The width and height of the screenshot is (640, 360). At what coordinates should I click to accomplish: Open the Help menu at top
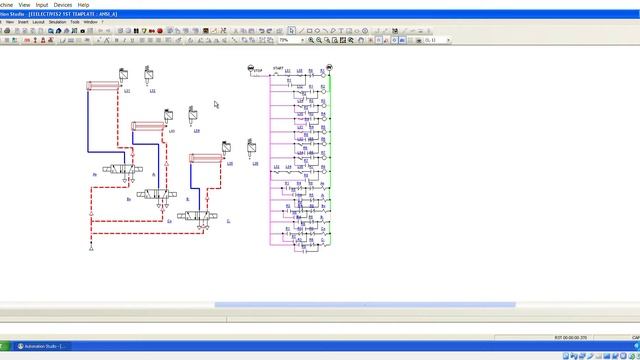83,5
